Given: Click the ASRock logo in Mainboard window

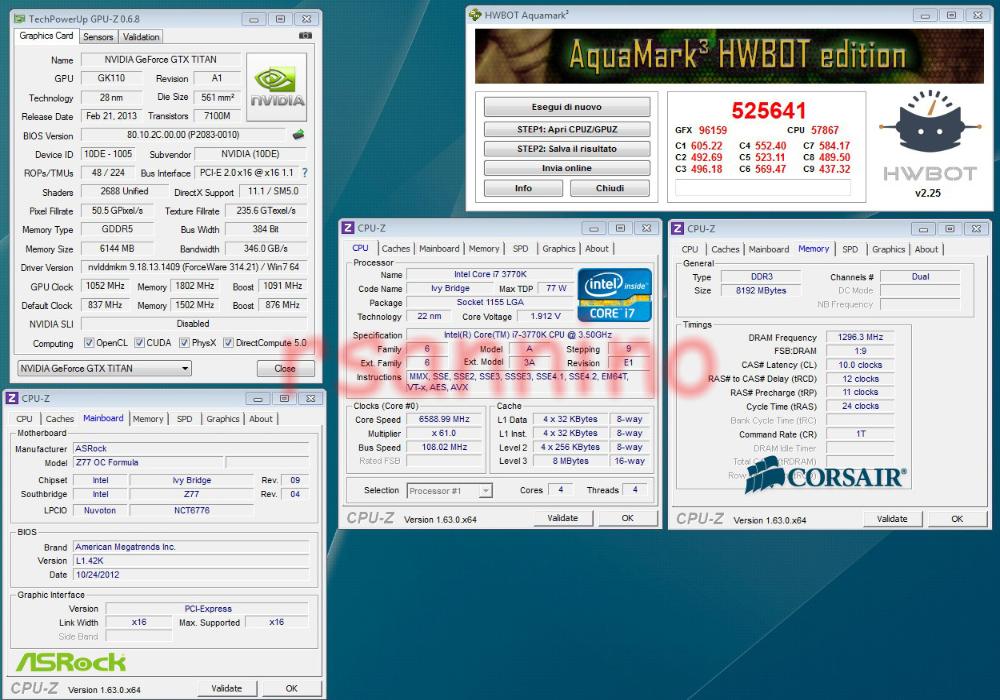Looking at the screenshot, I should pos(71,662).
